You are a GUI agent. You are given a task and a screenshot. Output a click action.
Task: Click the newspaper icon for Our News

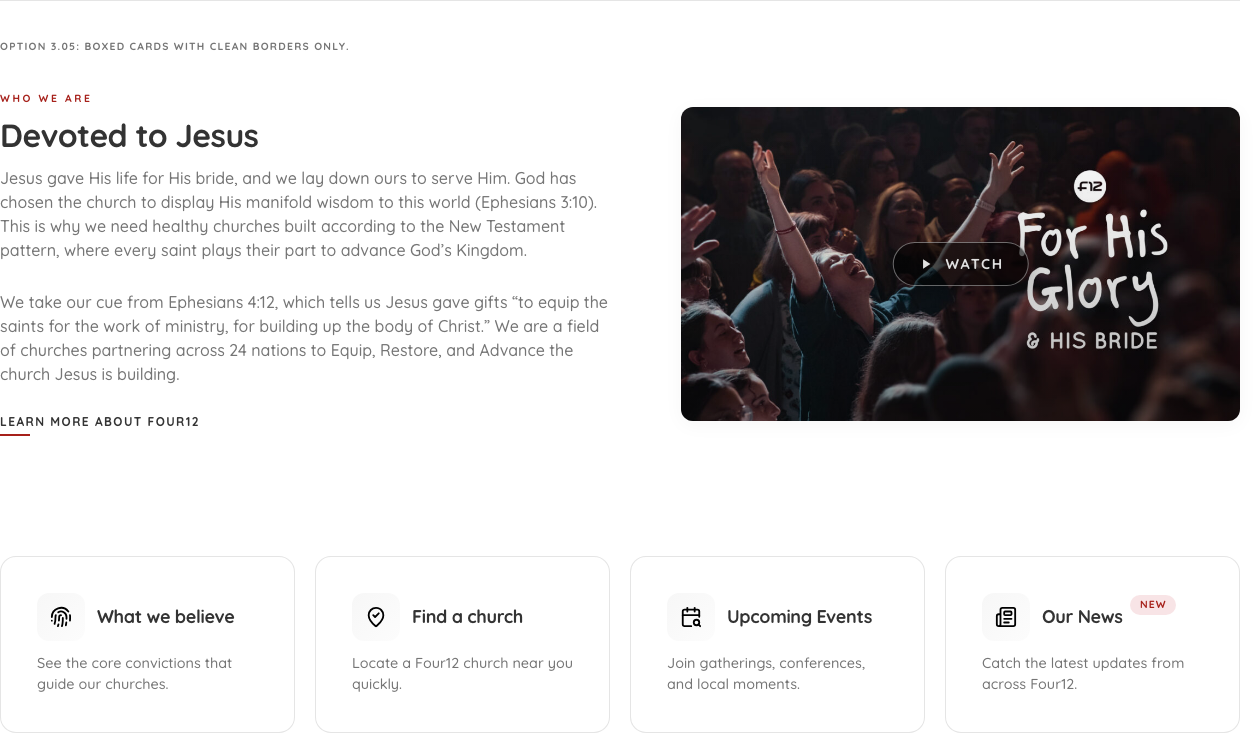(x=1006, y=617)
